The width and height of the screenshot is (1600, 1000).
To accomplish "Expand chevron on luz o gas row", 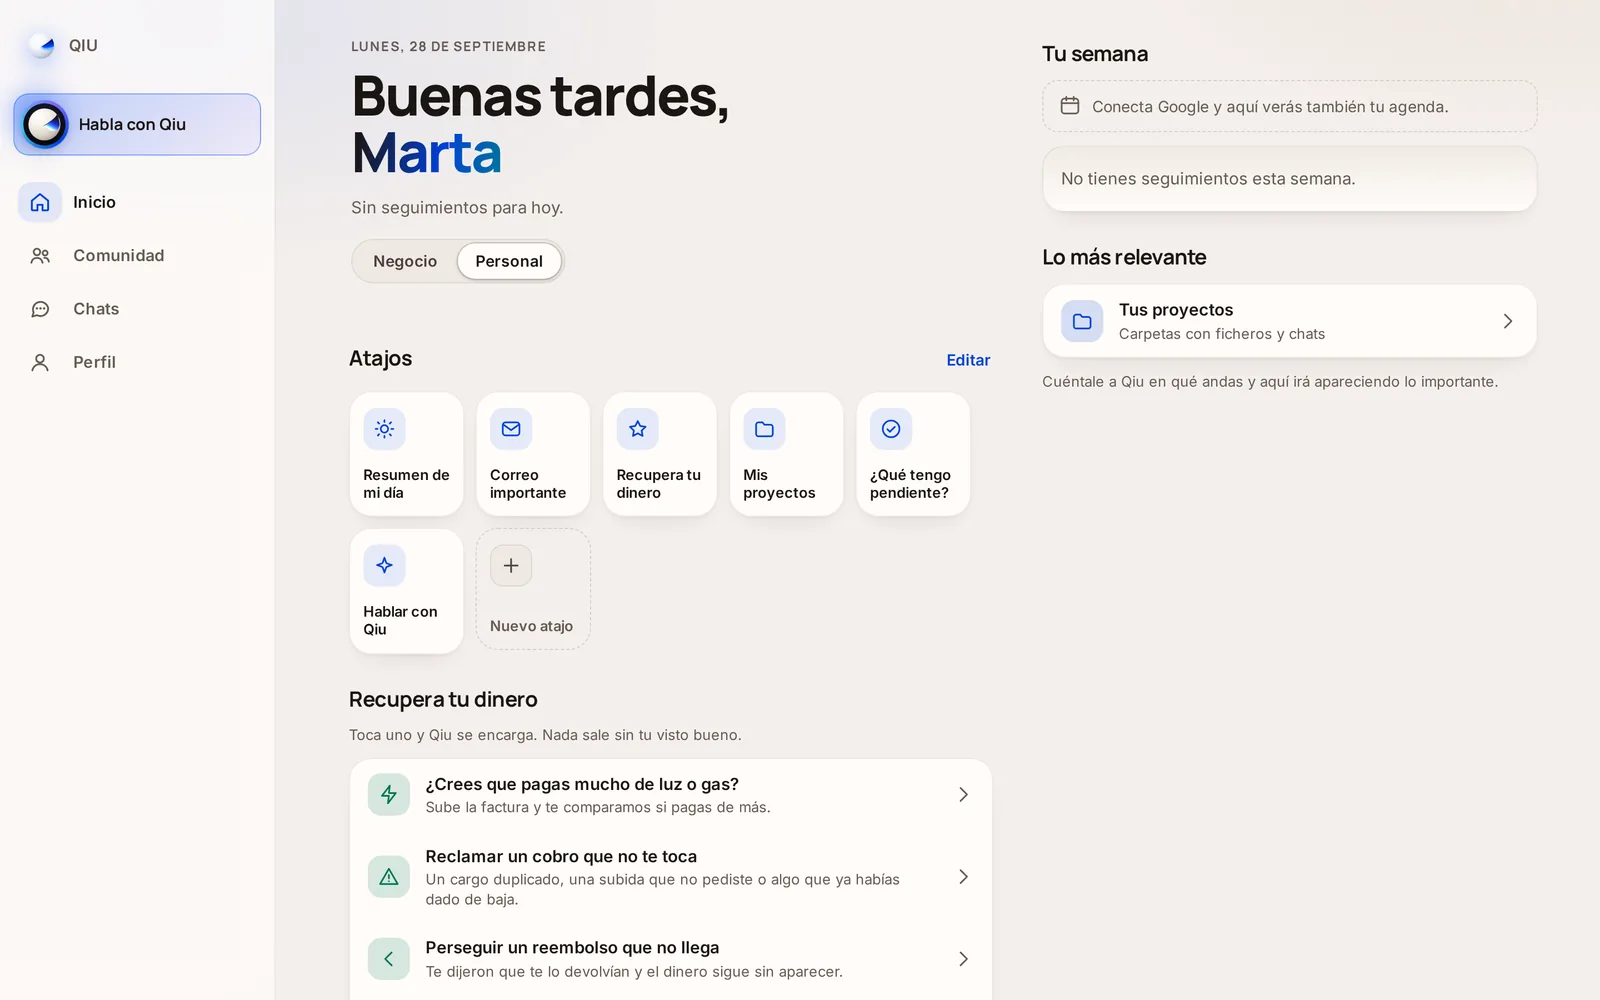I will point(963,794).
